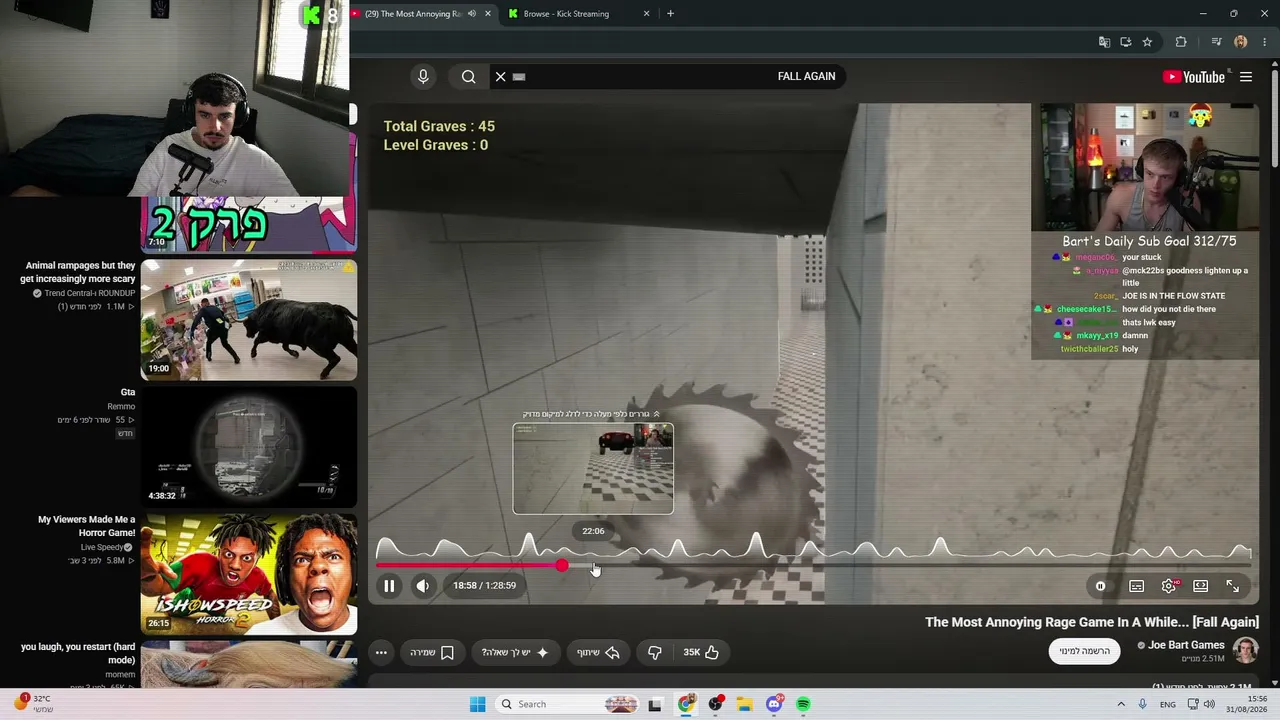Save the video with the bookmark button
Viewport: 1280px width, 720px height.
tap(433, 652)
